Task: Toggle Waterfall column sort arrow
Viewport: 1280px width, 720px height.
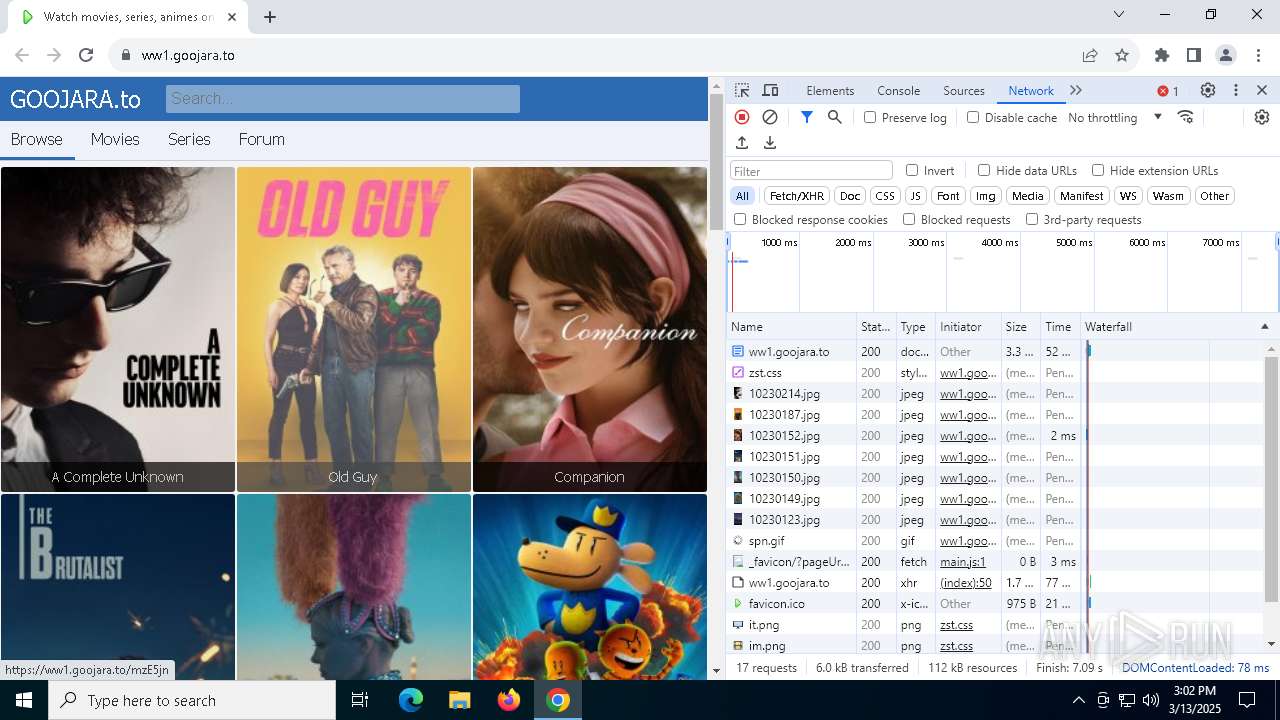Action: click(1264, 327)
